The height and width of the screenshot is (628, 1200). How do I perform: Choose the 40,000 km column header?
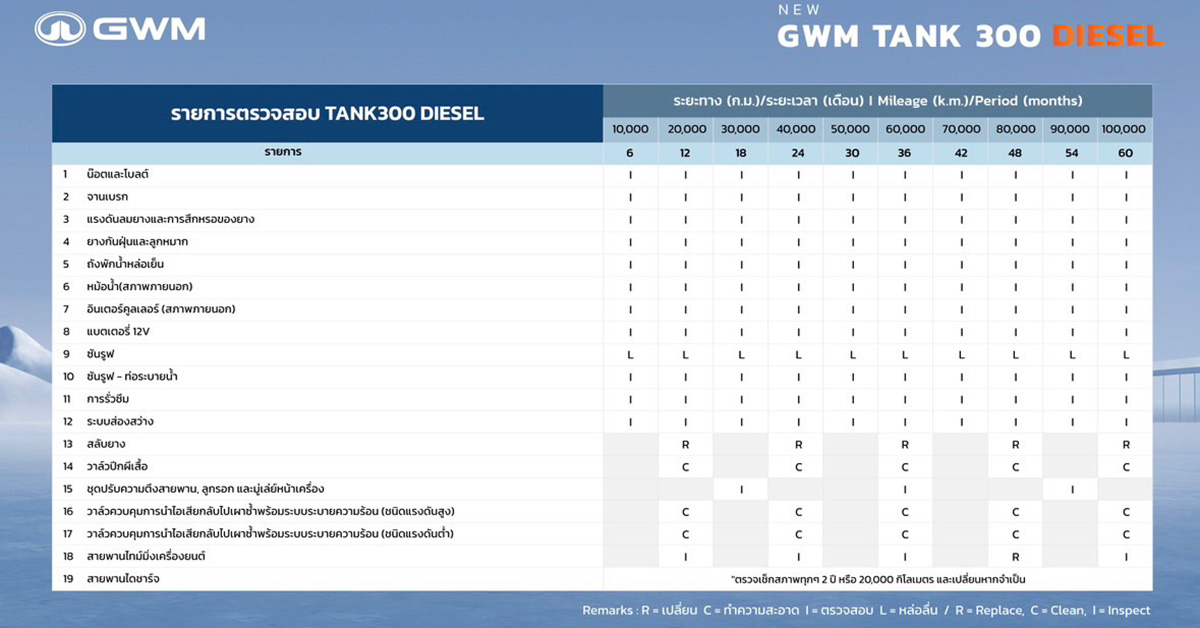point(796,129)
